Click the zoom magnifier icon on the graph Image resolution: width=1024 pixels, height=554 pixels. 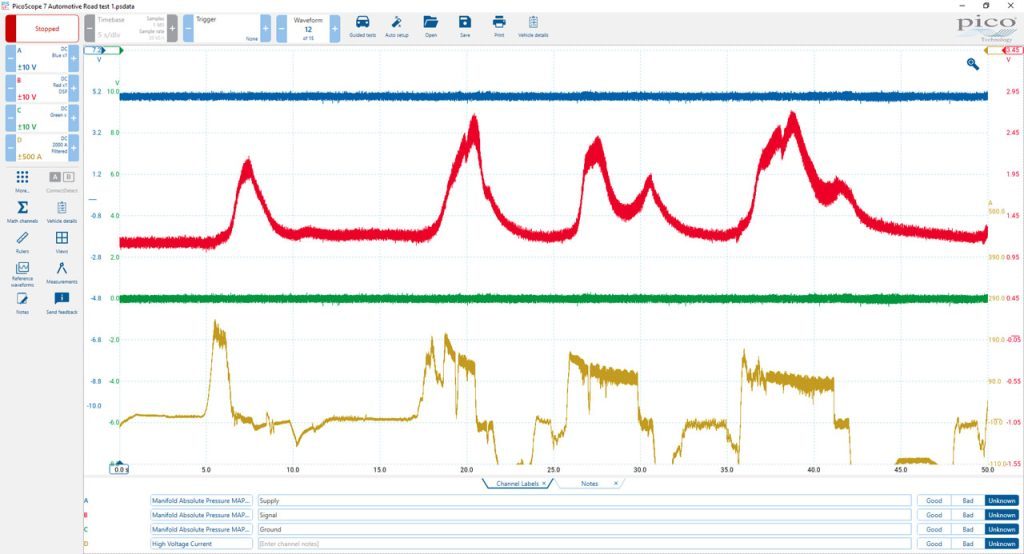pos(973,63)
